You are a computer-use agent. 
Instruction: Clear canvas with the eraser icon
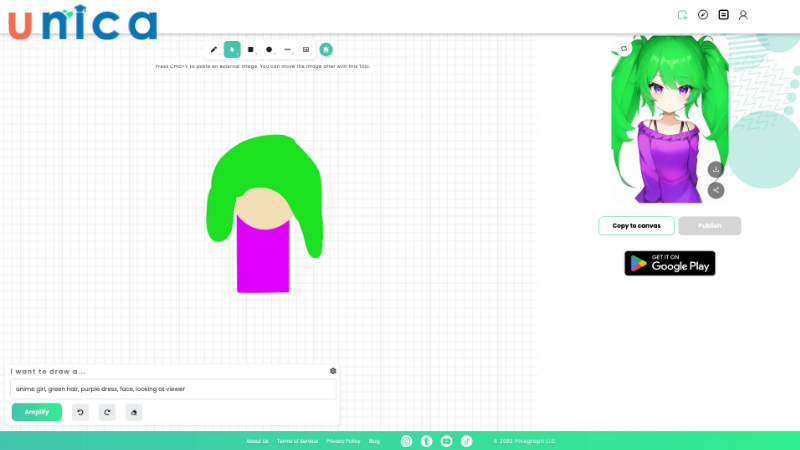tap(134, 412)
